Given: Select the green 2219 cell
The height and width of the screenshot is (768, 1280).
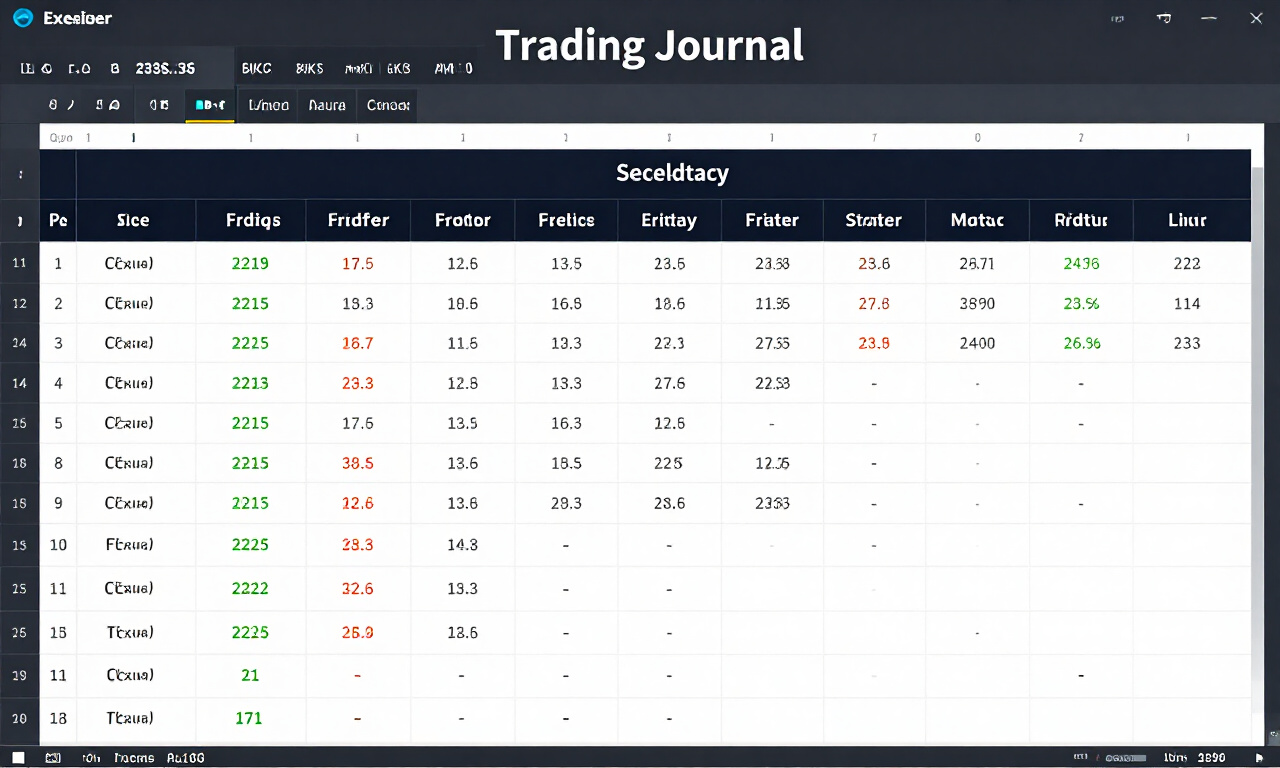Looking at the screenshot, I should point(250,264).
